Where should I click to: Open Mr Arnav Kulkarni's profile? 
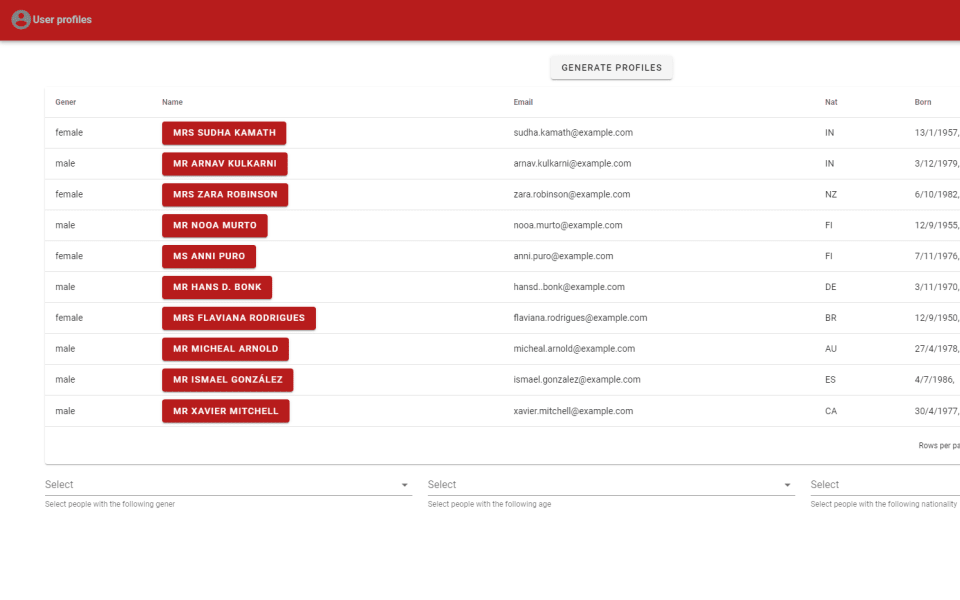(x=225, y=163)
